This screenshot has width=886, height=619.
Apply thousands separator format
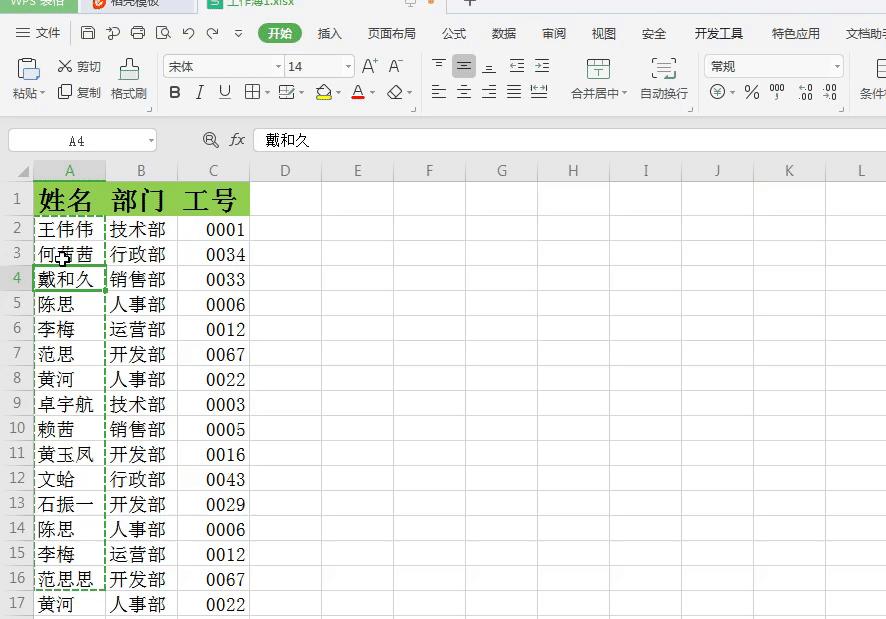777,92
